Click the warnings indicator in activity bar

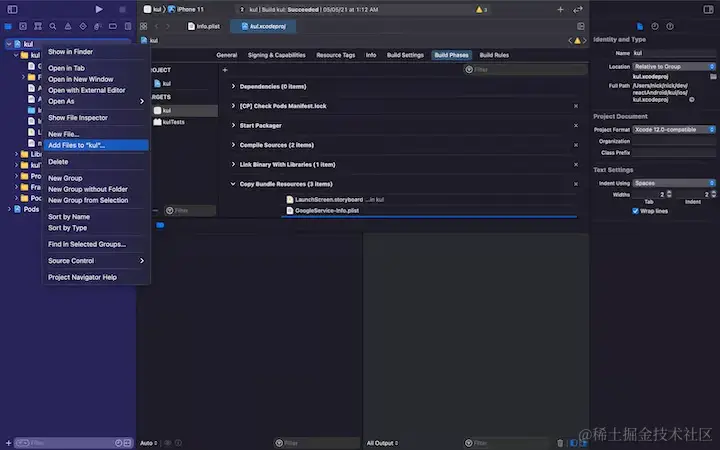point(481,9)
